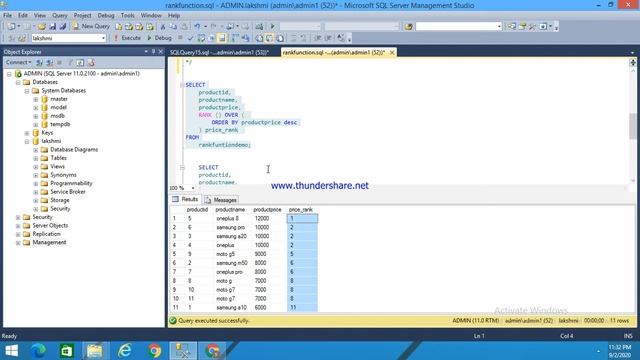Open the Connect dropdown in Object Explorer
Image resolution: width=640 pixels, height=360 pixels.
18,62
